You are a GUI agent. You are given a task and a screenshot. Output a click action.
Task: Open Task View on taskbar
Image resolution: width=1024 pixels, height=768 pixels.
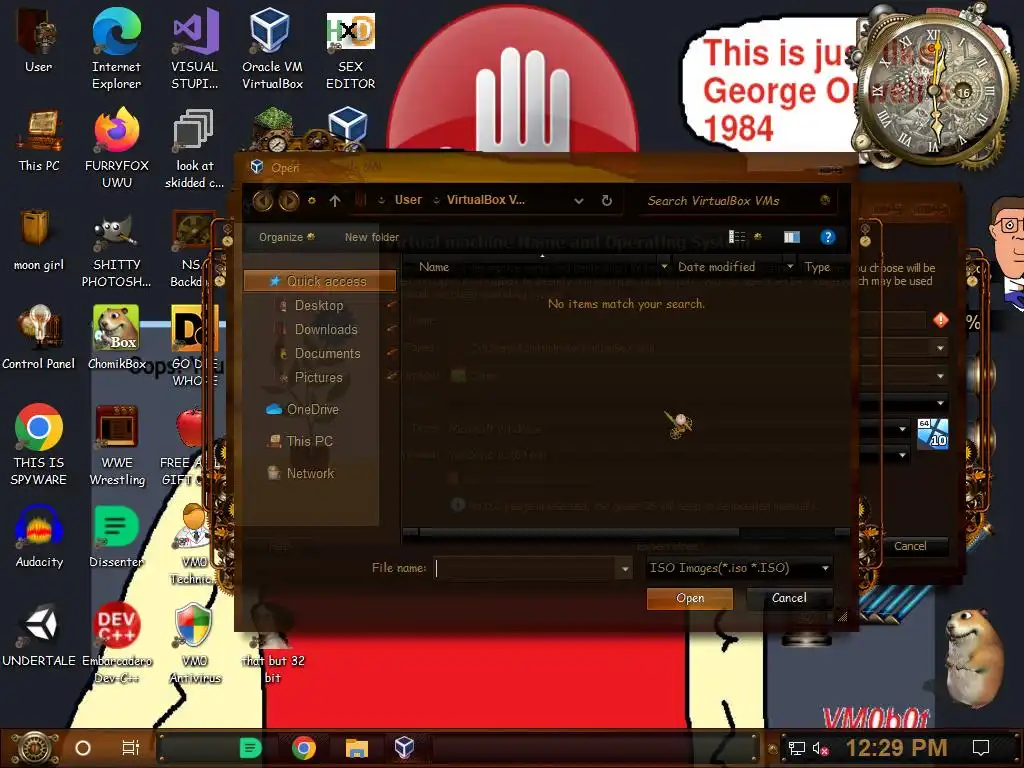click(131, 748)
